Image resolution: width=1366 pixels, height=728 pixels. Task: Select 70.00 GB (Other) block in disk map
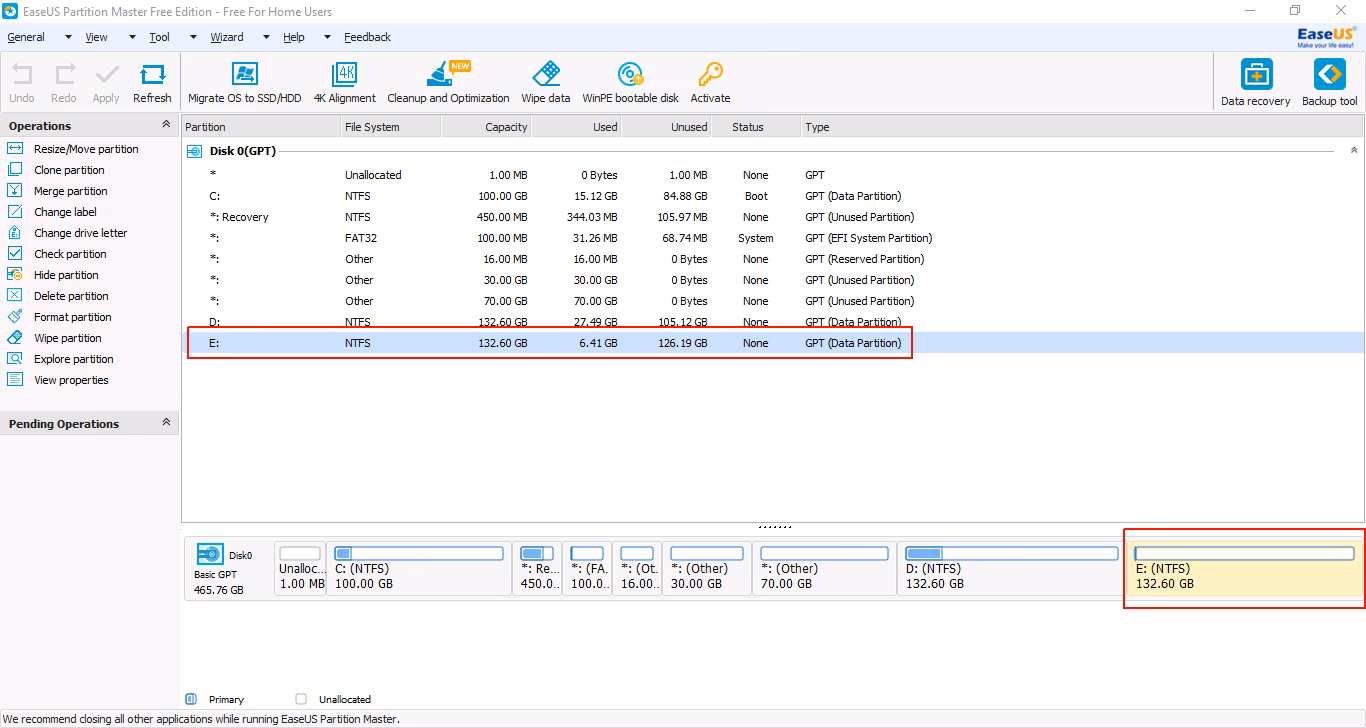pyautogui.click(x=825, y=569)
